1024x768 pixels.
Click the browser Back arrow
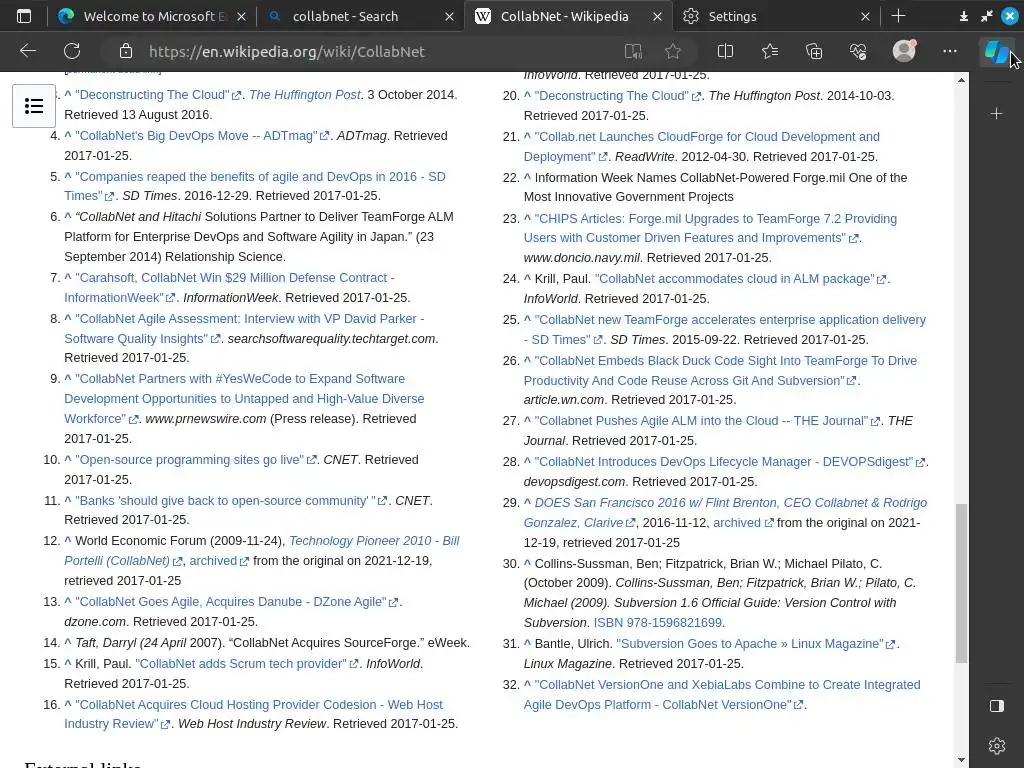[27, 51]
